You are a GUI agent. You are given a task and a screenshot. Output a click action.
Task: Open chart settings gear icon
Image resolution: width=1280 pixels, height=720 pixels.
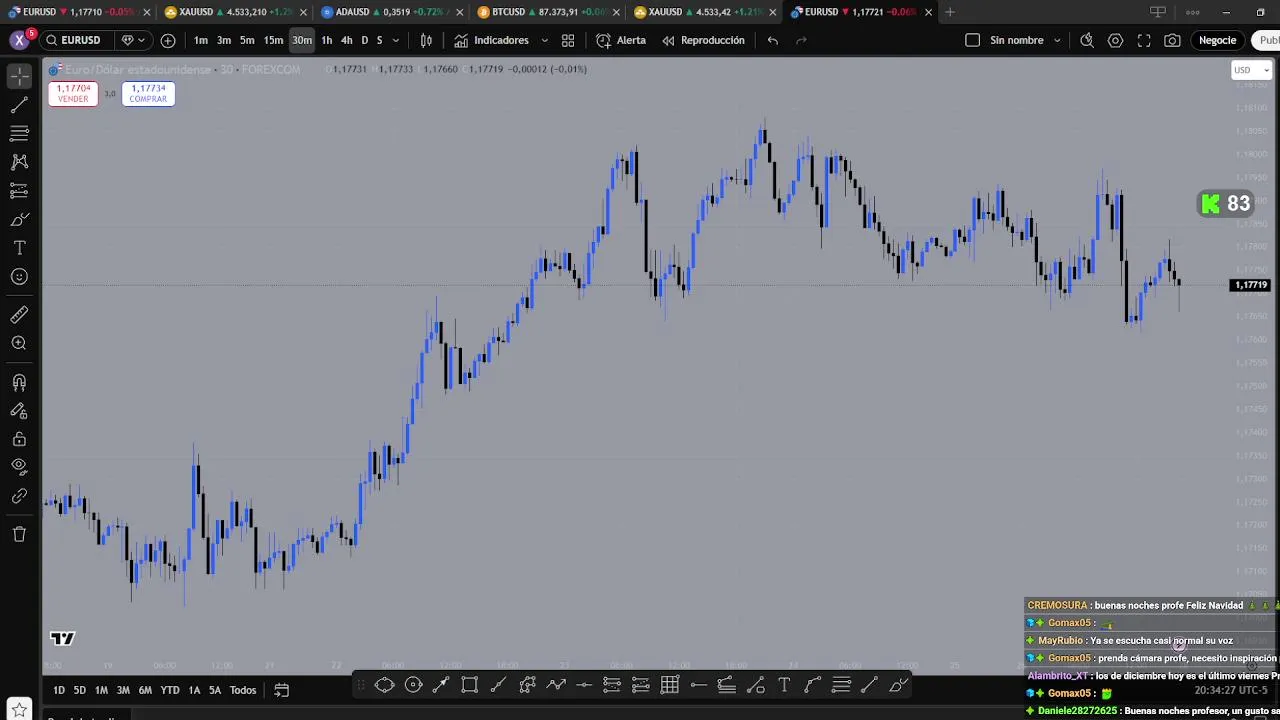[1115, 40]
